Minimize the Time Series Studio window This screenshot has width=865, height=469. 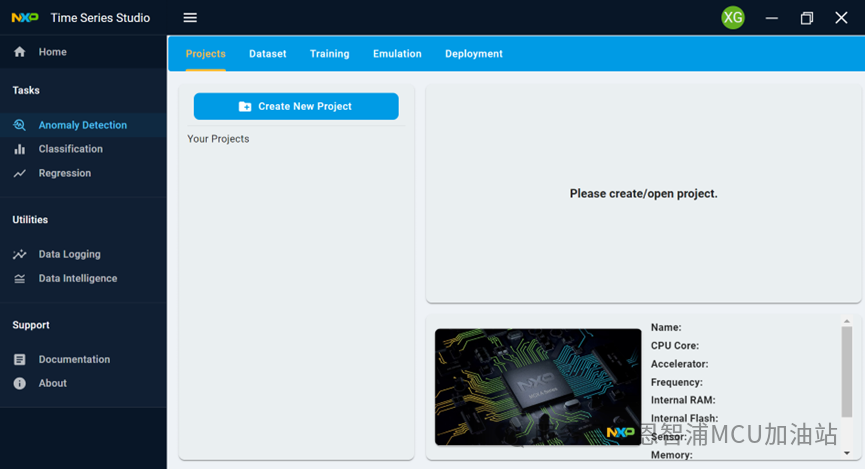point(771,18)
